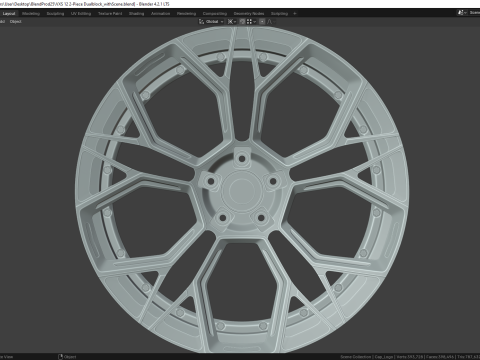The image size is (480, 360).
Task: Click the Object mouse hint in status bar
Action: point(67,357)
